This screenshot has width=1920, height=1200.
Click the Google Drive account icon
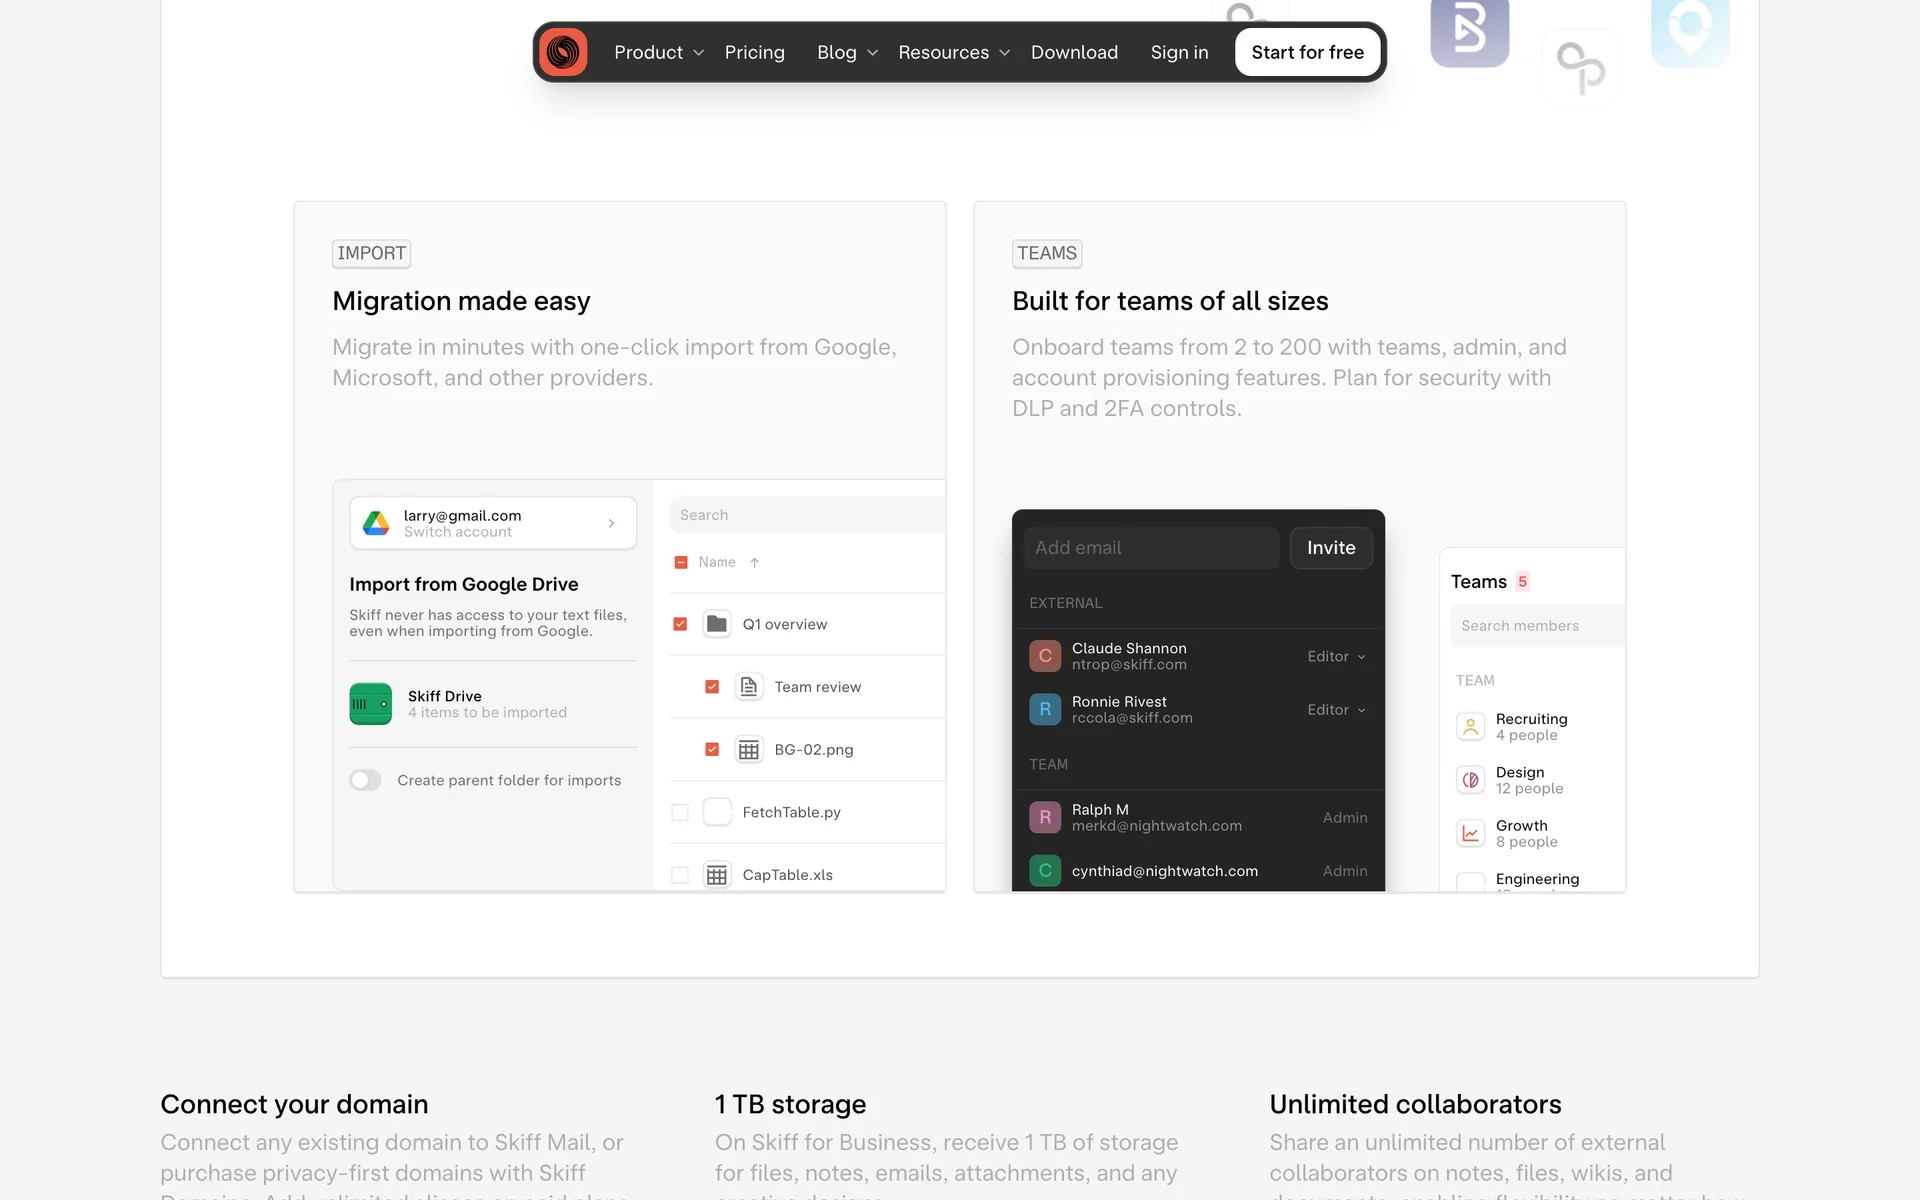[x=376, y=523]
